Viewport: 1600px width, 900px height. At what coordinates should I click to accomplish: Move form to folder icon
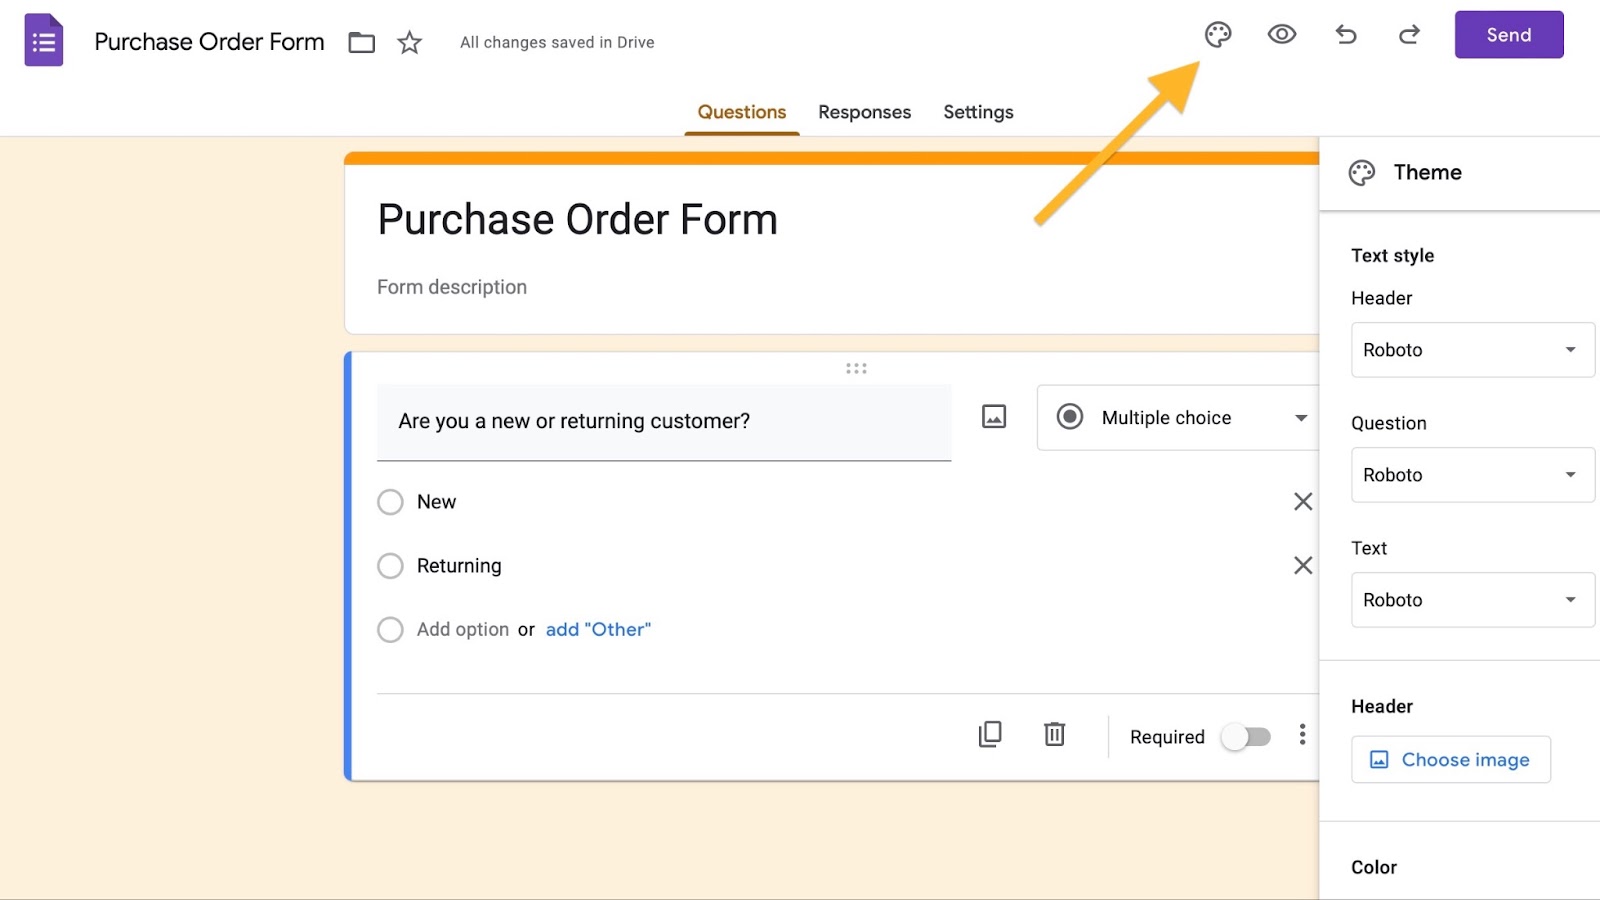(362, 43)
